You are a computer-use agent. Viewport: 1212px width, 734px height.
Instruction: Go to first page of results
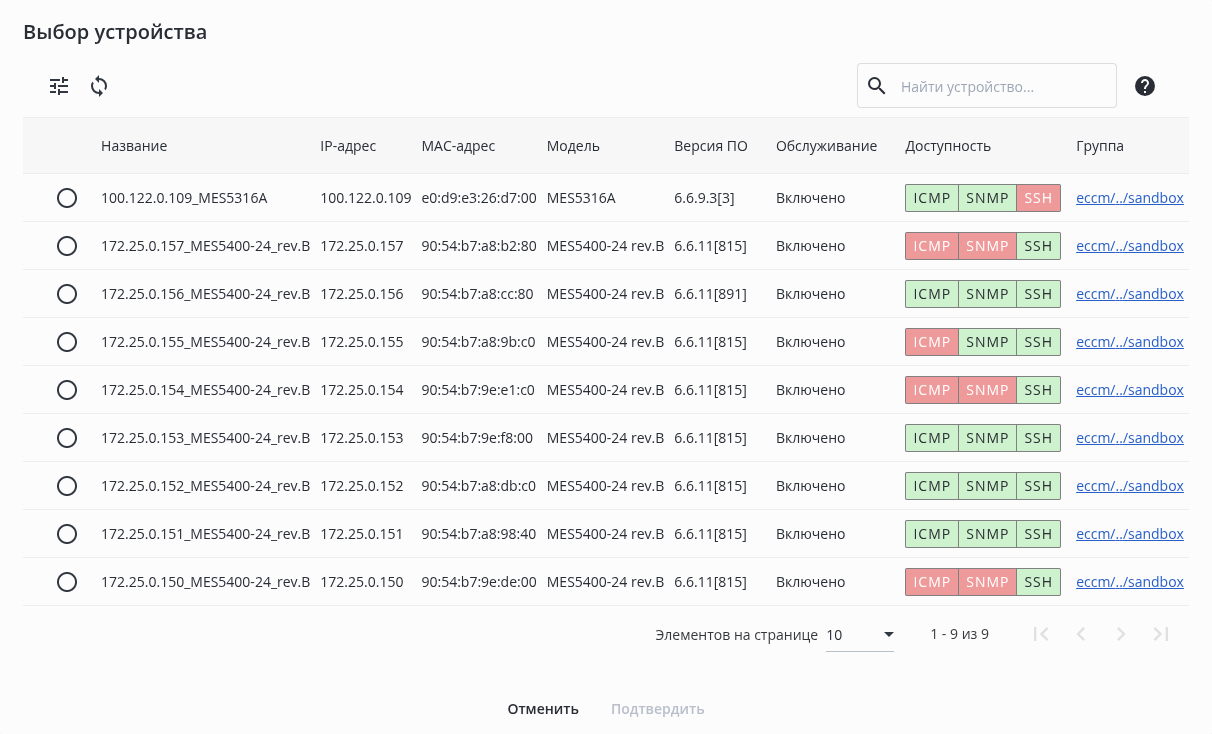[x=1041, y=634]
